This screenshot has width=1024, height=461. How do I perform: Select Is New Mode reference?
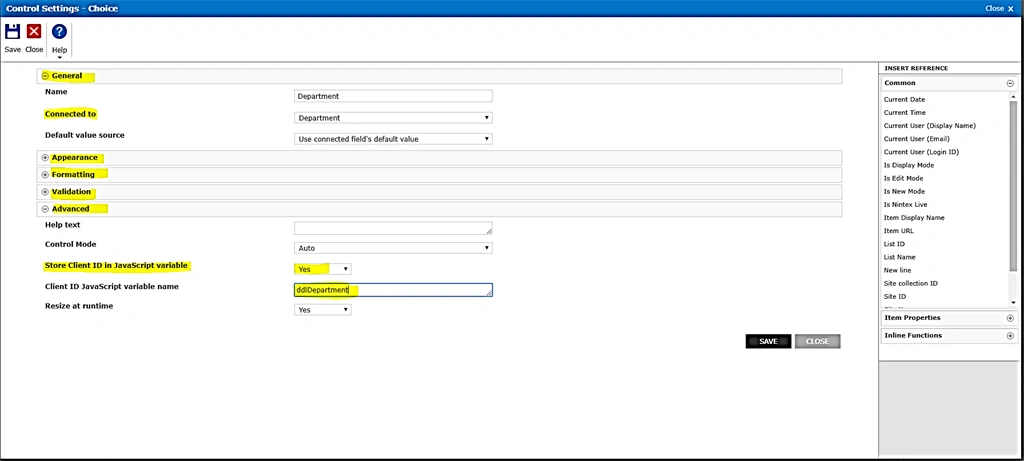pyautogui.click(x=904, y=191)
